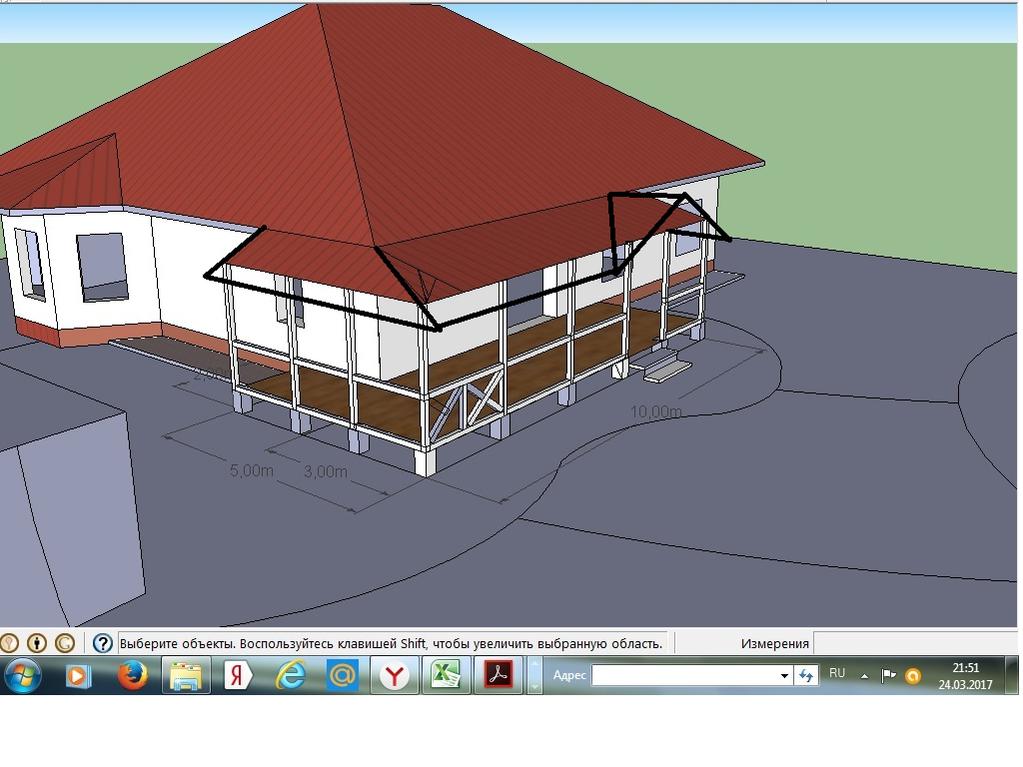Switch RU input language indicator
Screen dimensions: 1023x767
pyautogui.click(x=837, y=674)
